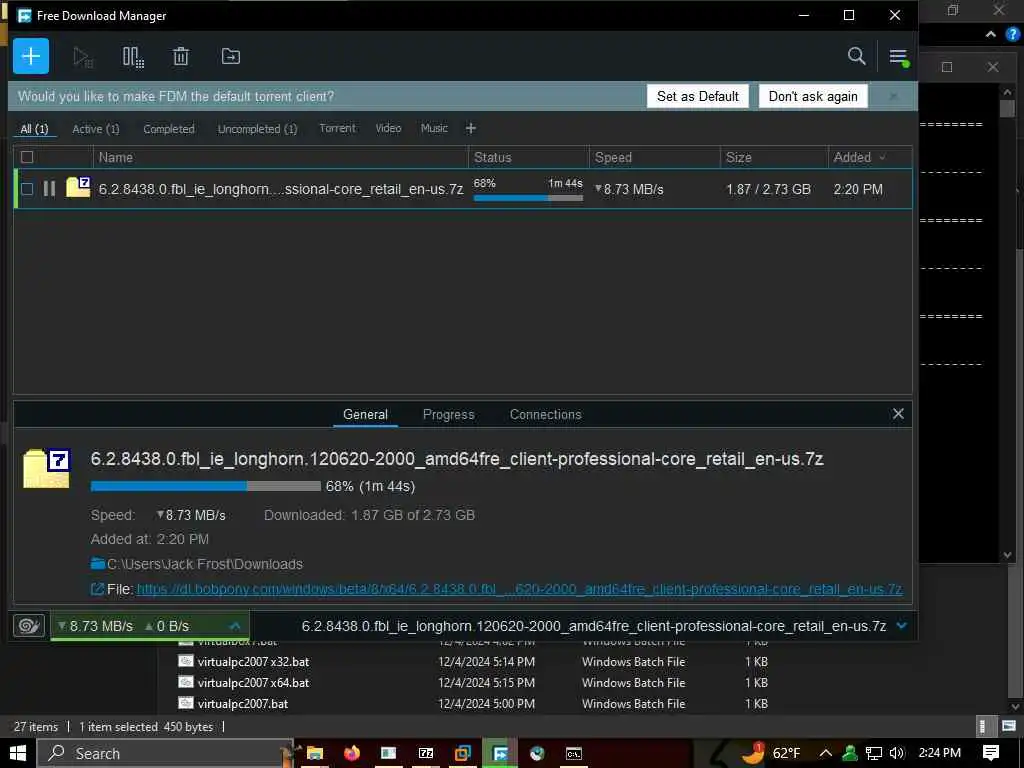Viewport: 1024px width, 768px height.
Task: Select virtualpc2007 x64.bat in Explorer
Action: coord(253,682)
